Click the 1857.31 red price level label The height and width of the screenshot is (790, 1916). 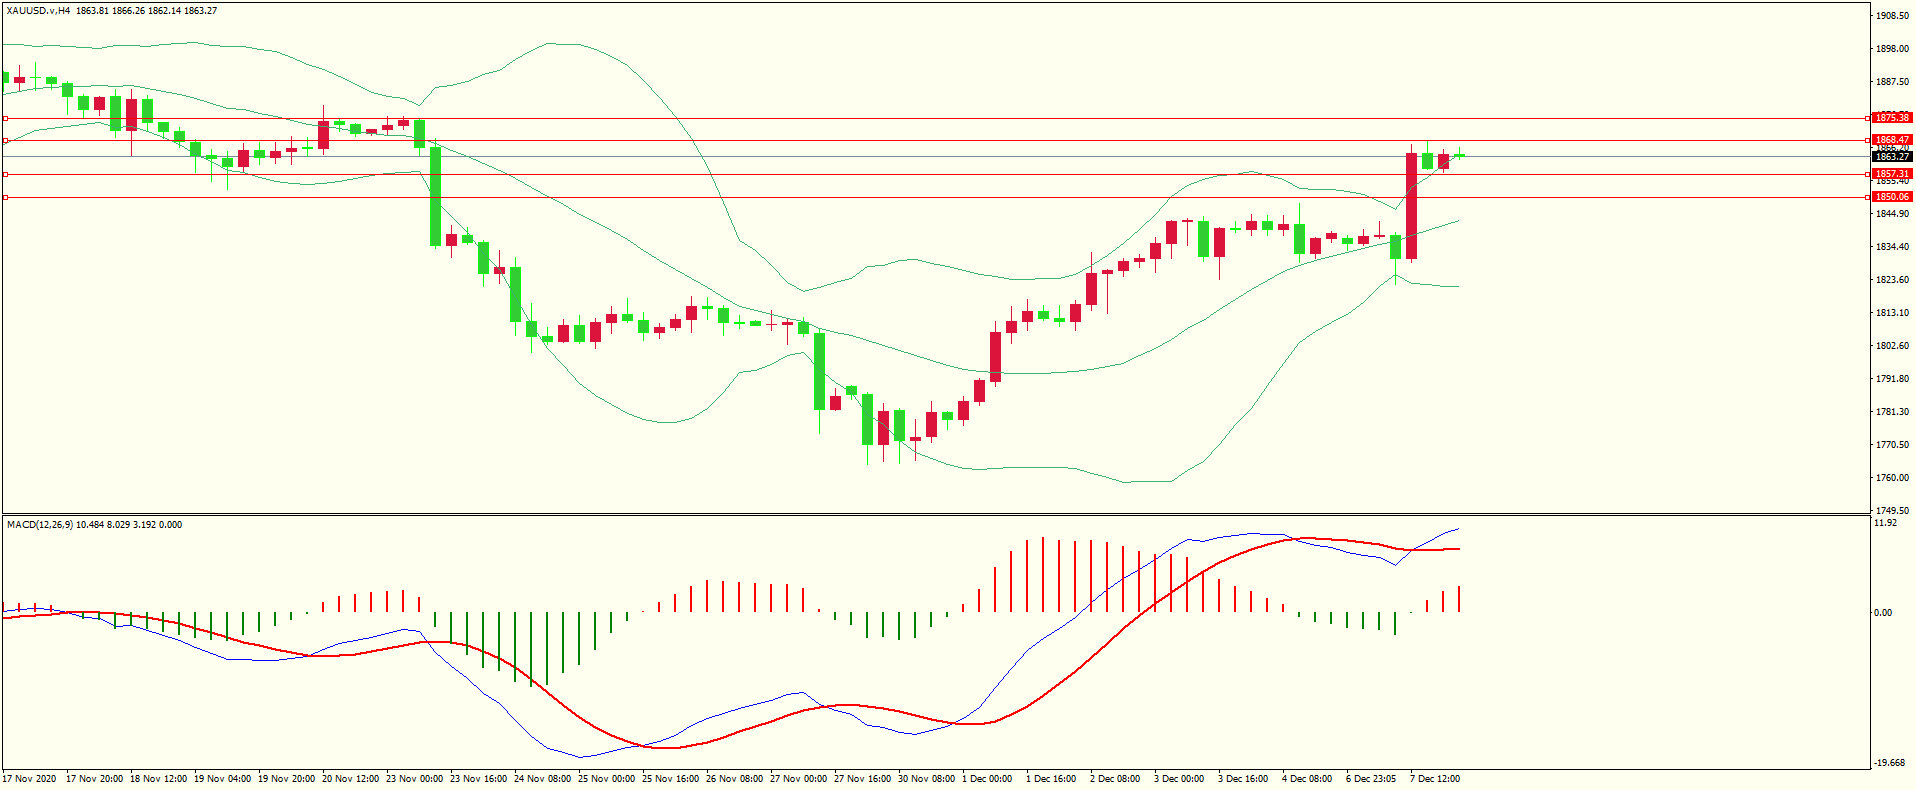pos(1891,174)
